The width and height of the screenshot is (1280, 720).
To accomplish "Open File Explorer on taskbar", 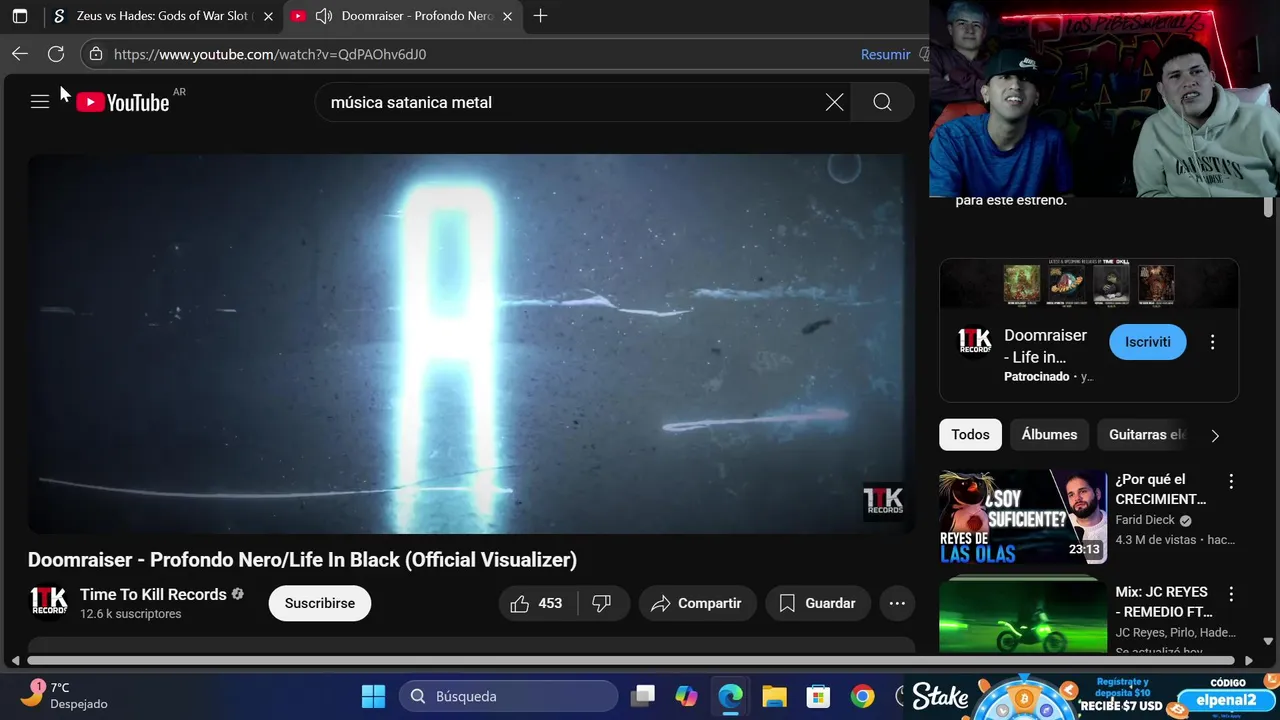I will click(774, 696).
